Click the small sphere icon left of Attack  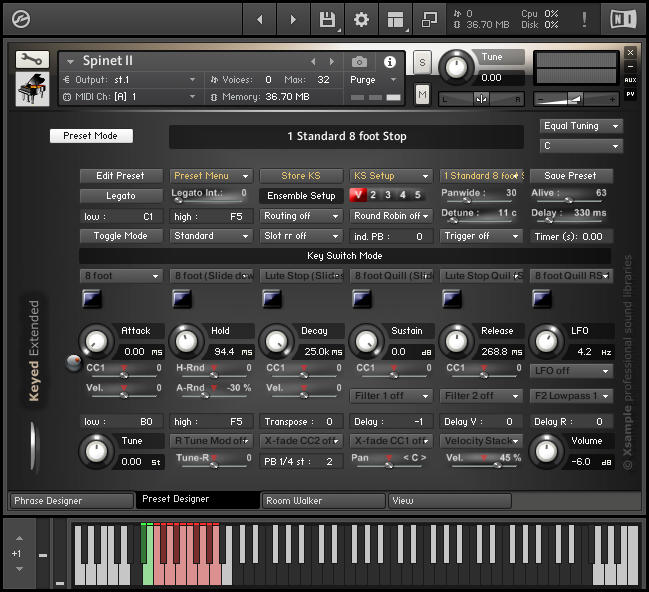(74, 363)
